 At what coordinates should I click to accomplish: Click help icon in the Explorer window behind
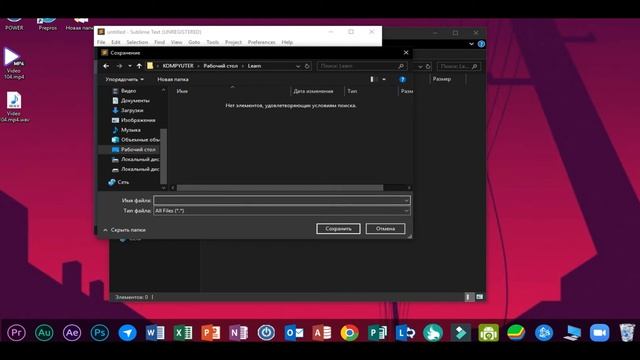pyautogui.click(x=481, y=44)
